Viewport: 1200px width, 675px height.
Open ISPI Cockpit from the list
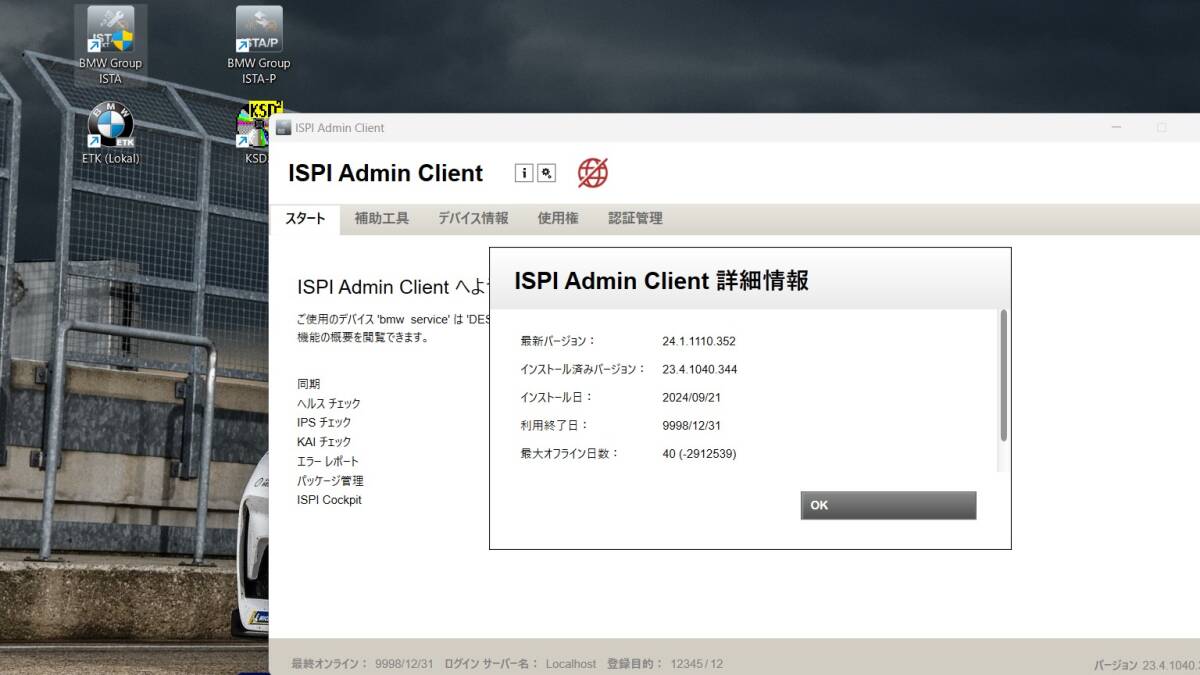329,500
